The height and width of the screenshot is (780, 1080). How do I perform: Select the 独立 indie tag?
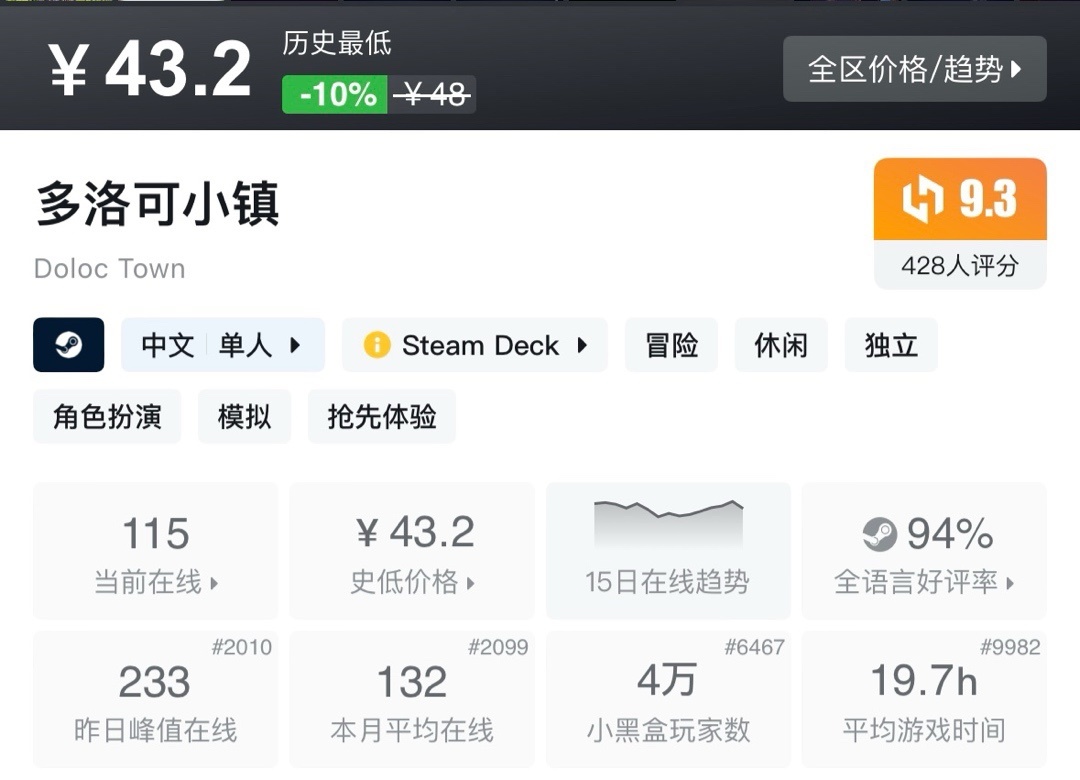click(x=891, y=345)
